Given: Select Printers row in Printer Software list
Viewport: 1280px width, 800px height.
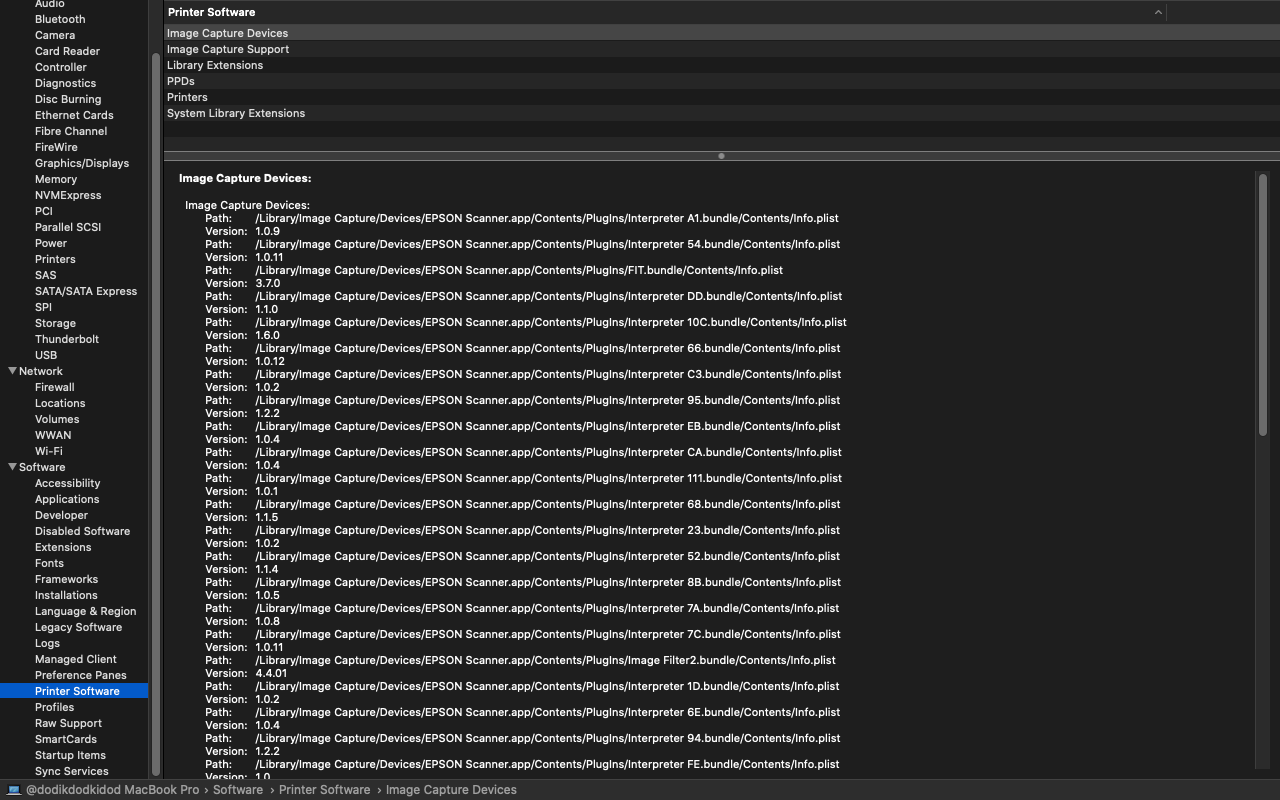Looking at the screenshot, I should pos(722,97).
